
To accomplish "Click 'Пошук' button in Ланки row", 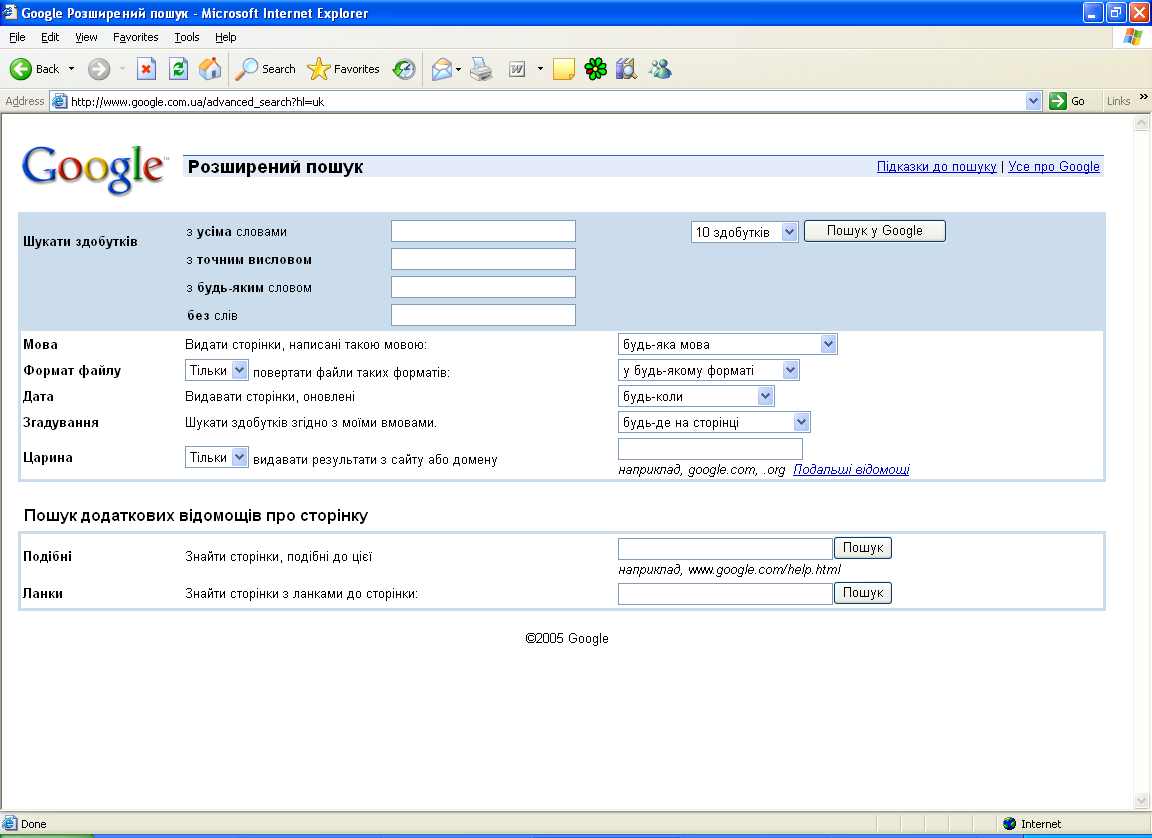I will tap(863, 593).
